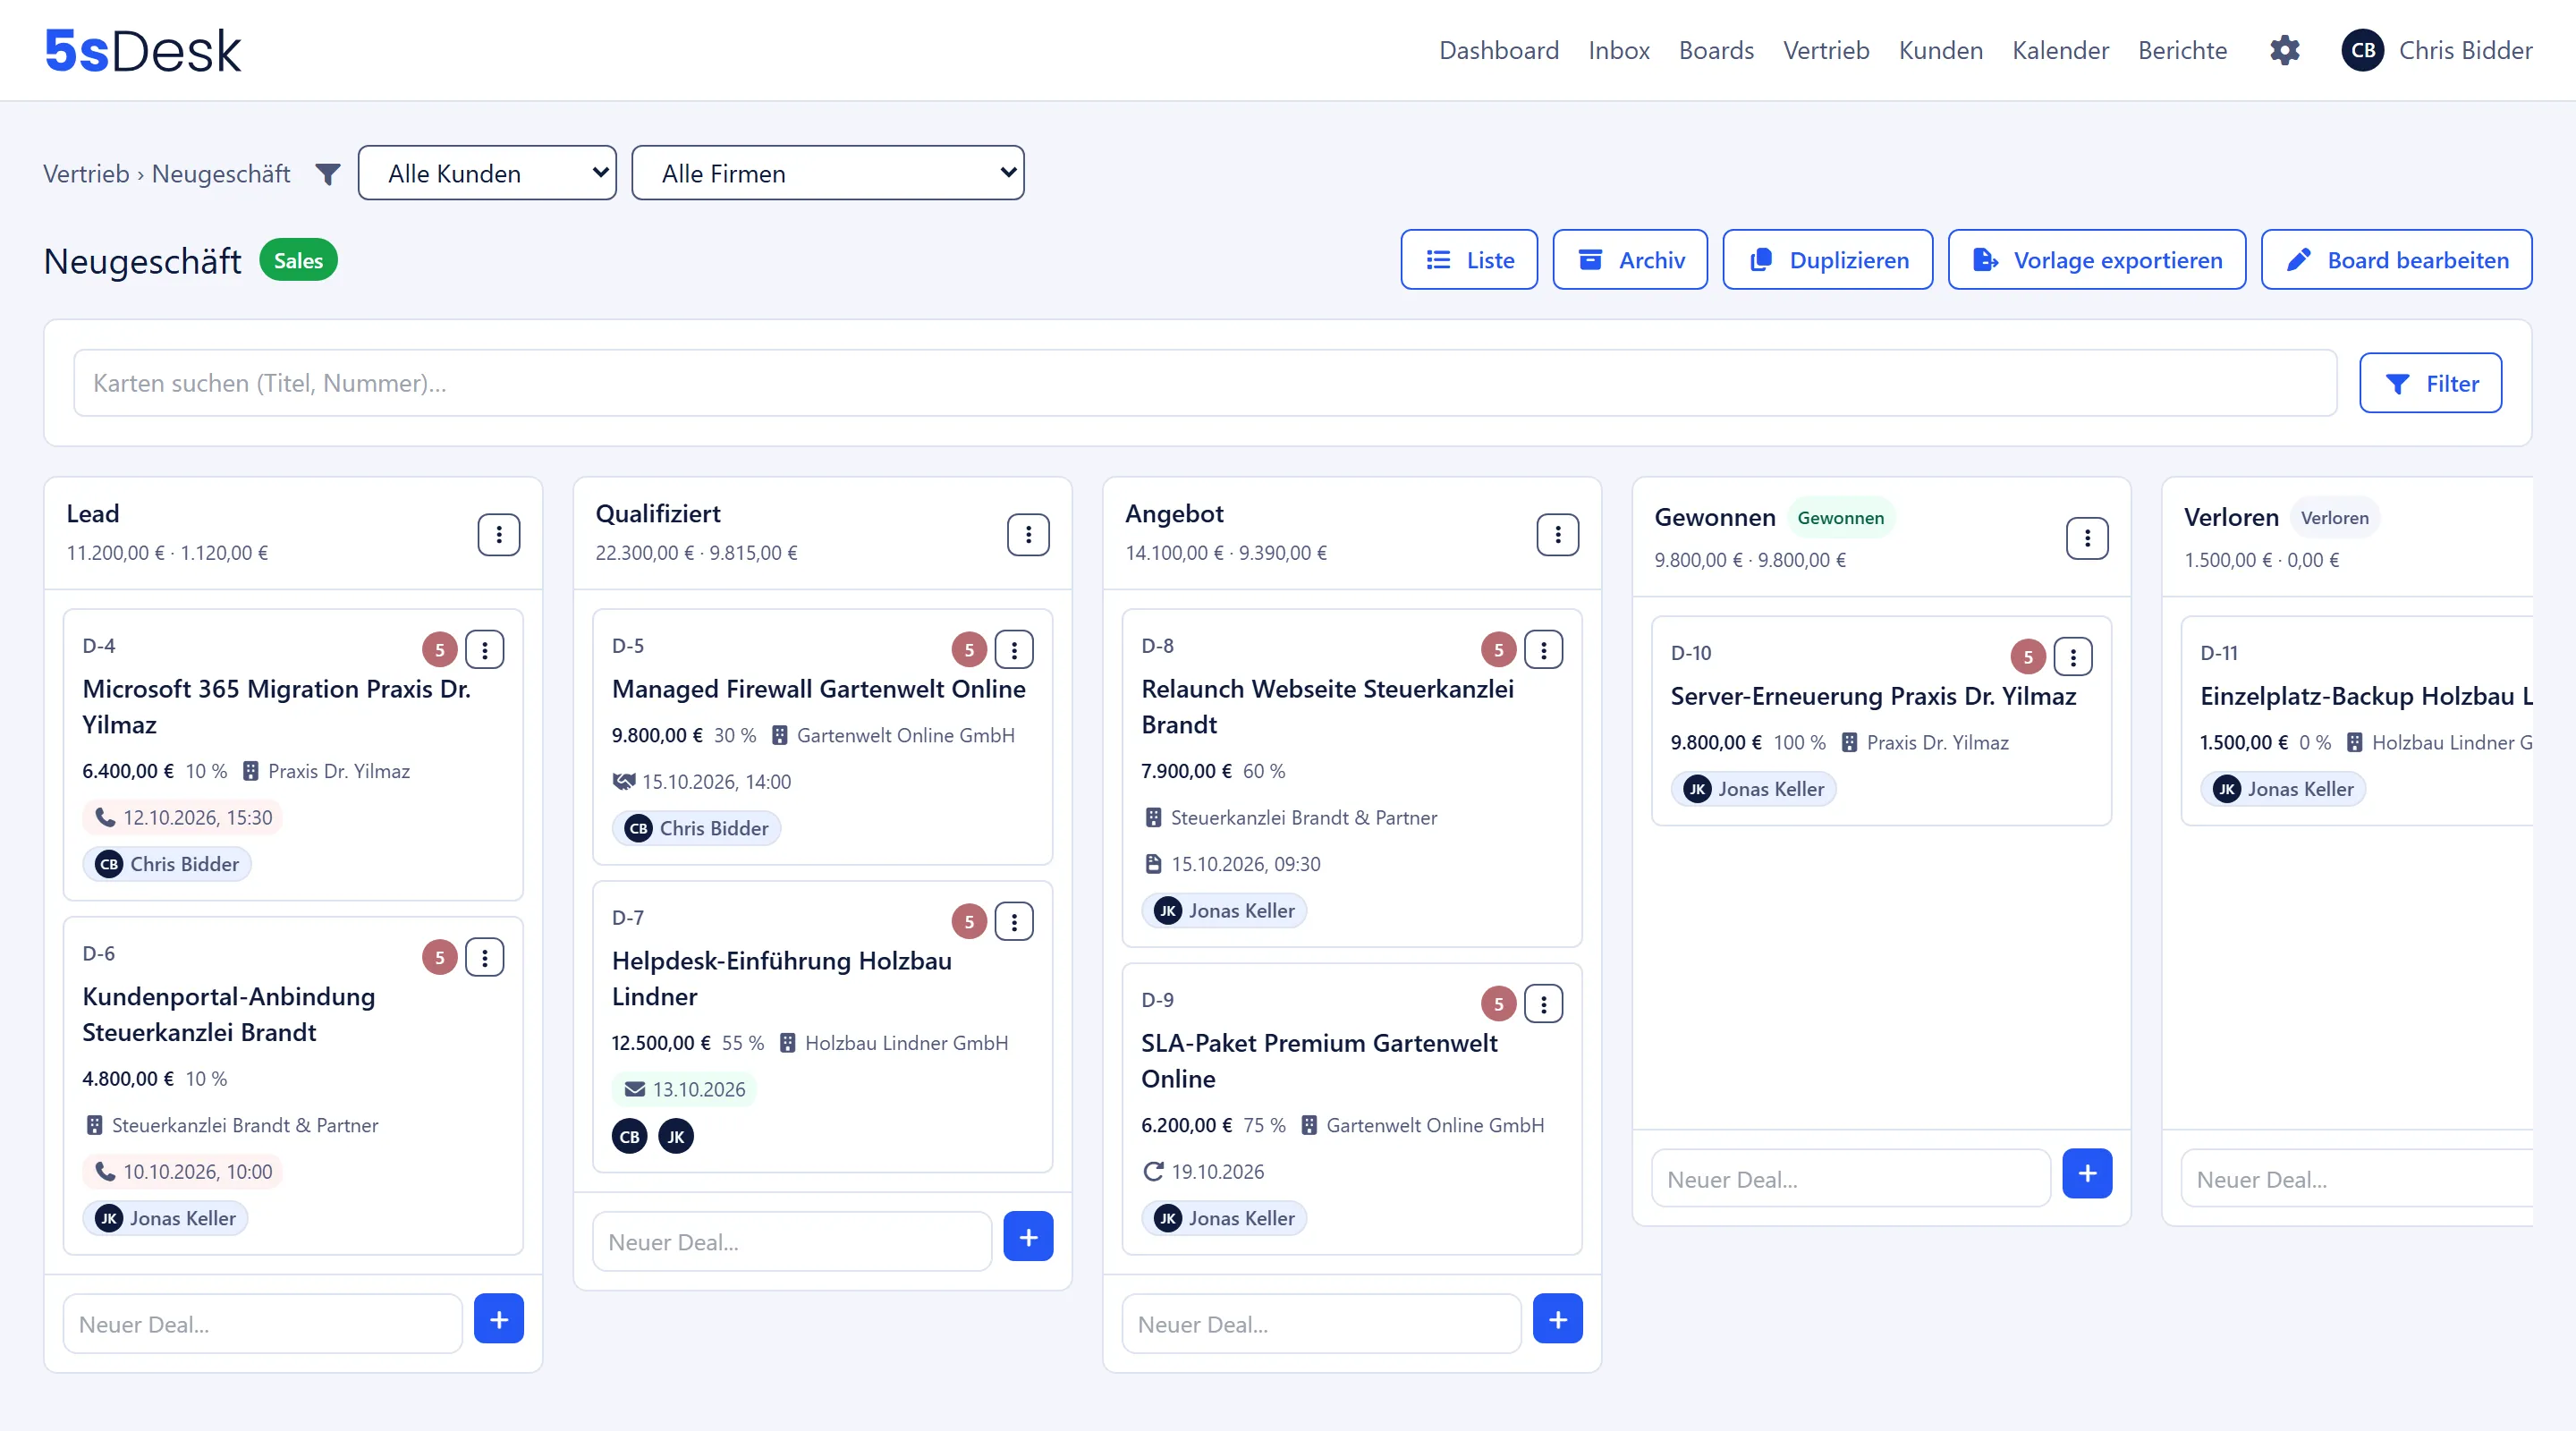Image resolution: width=2576 pixels, height=1431 pixels.
Task: Click the 5sDesk logo
Action: click(x=143, y=50)
